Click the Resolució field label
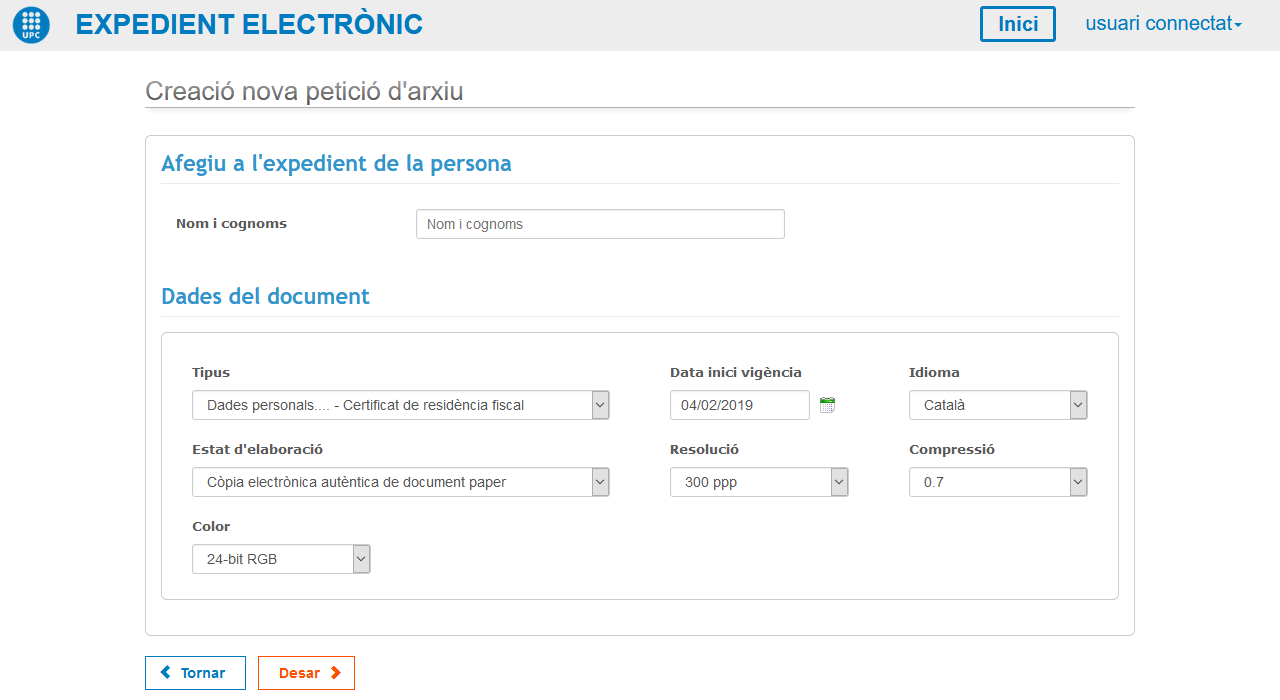 [x=704, y=450]
